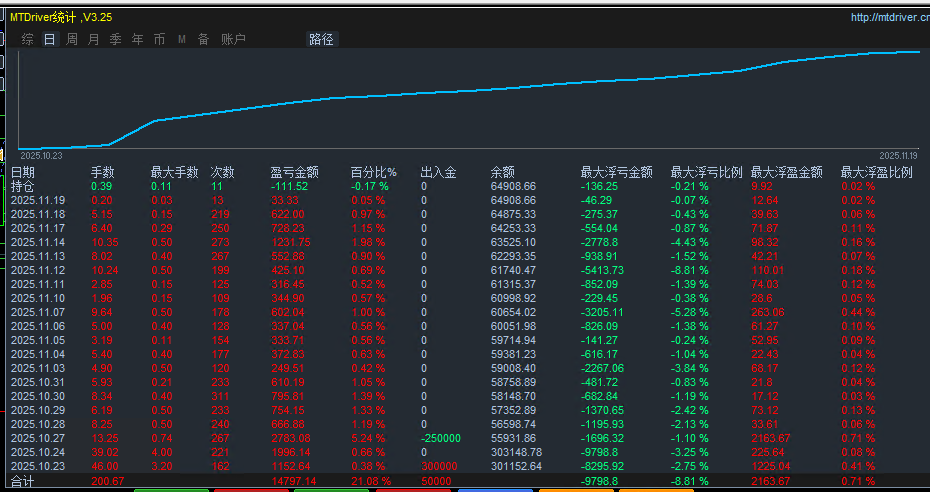Select the 2025.11.18 date row

coord(38,214)
